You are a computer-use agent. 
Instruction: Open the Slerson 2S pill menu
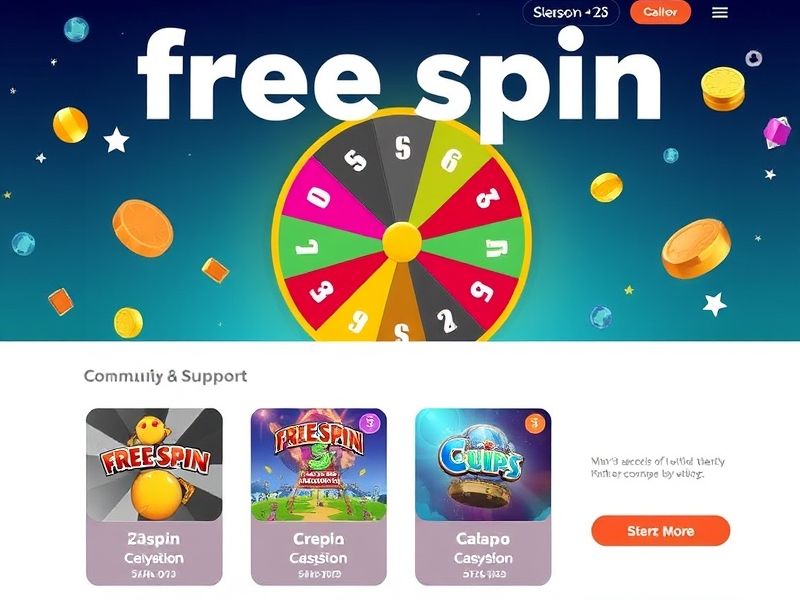pyautogui.click(x=570, y=12)
